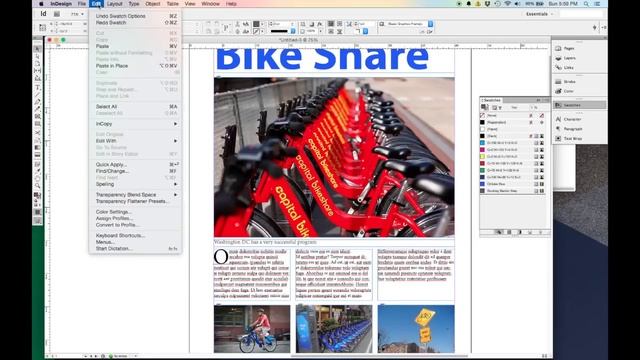Select the Selection tool in the Tools panel
The image size is (640, 360).
pyautogui.click(x=37, y=49)
